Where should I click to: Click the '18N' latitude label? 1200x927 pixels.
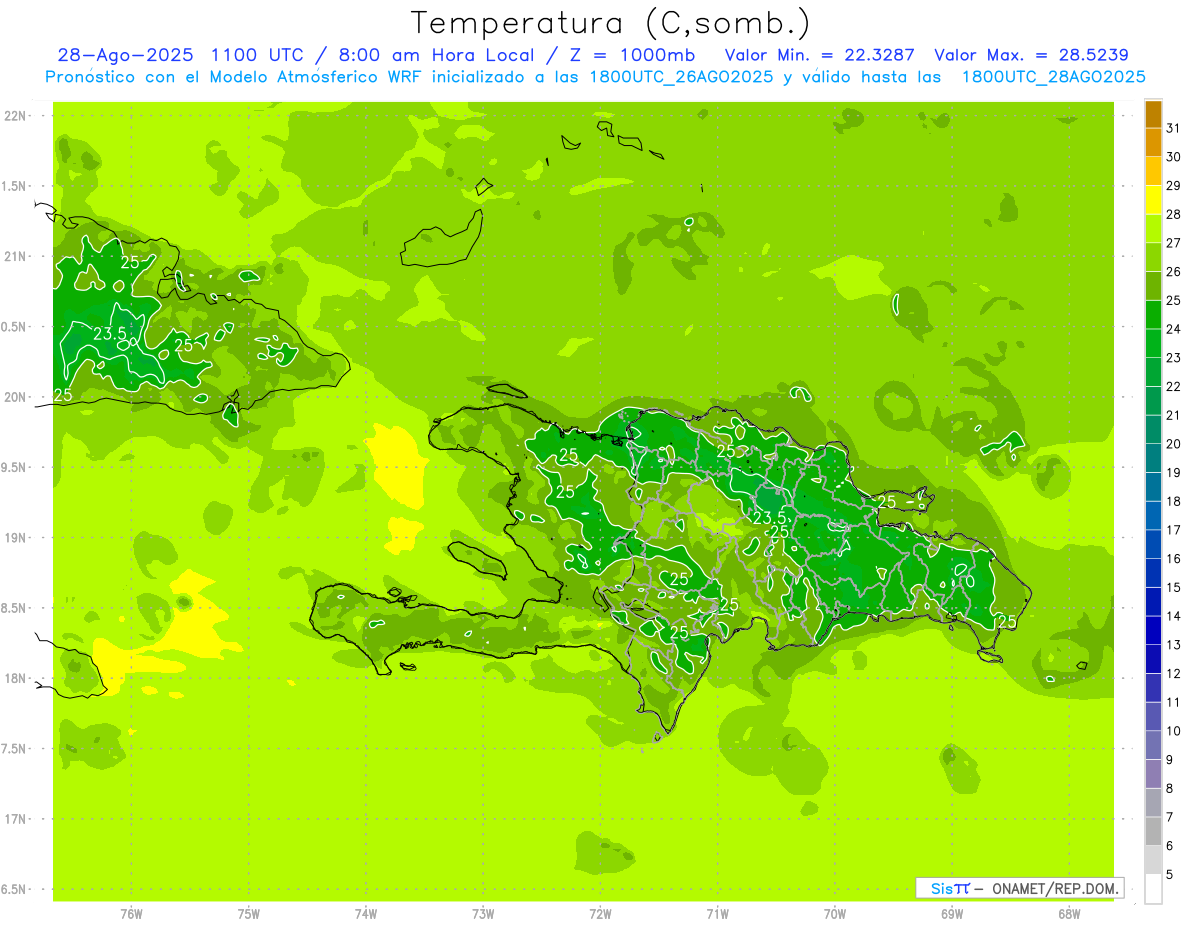15,678
